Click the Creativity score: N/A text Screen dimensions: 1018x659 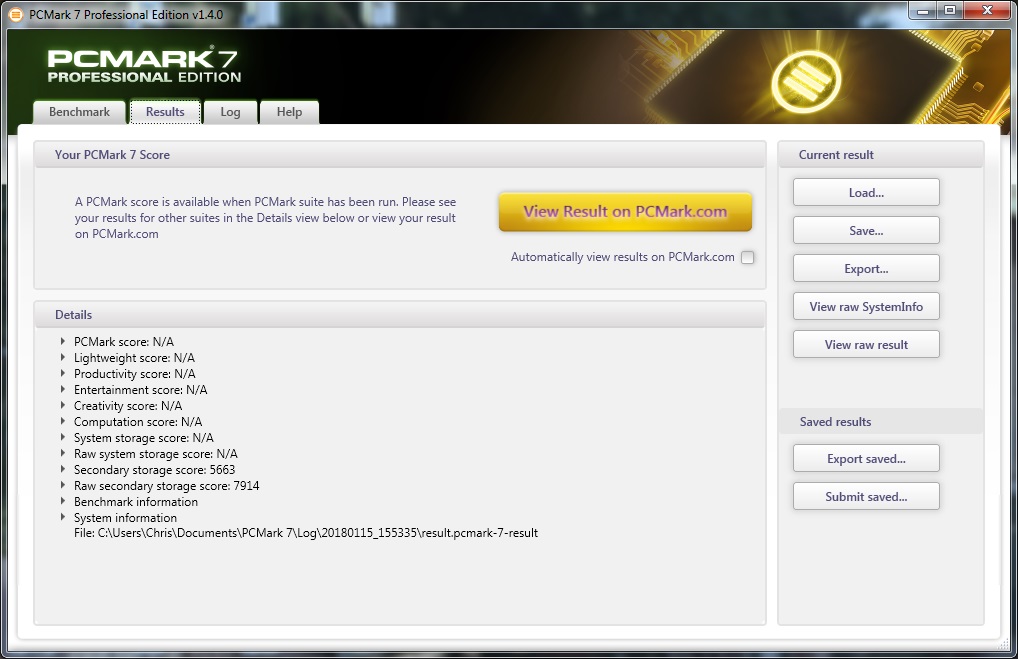point(128,406)
